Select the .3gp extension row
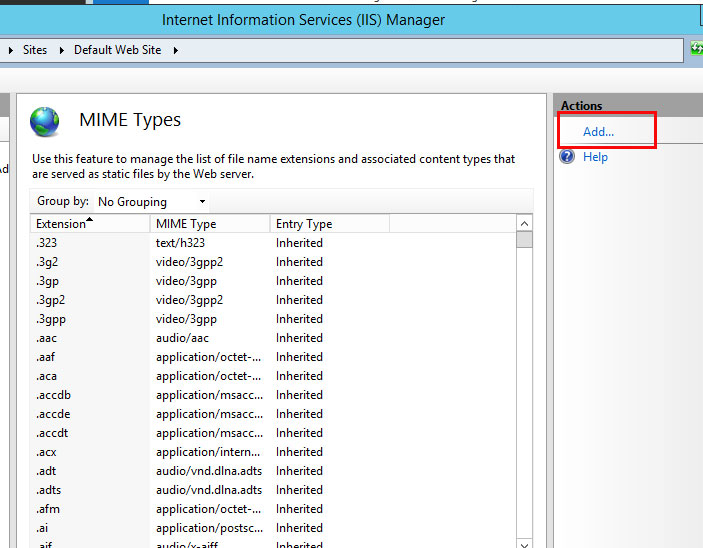This screenshot has height=548, width=703. [273, 281]
